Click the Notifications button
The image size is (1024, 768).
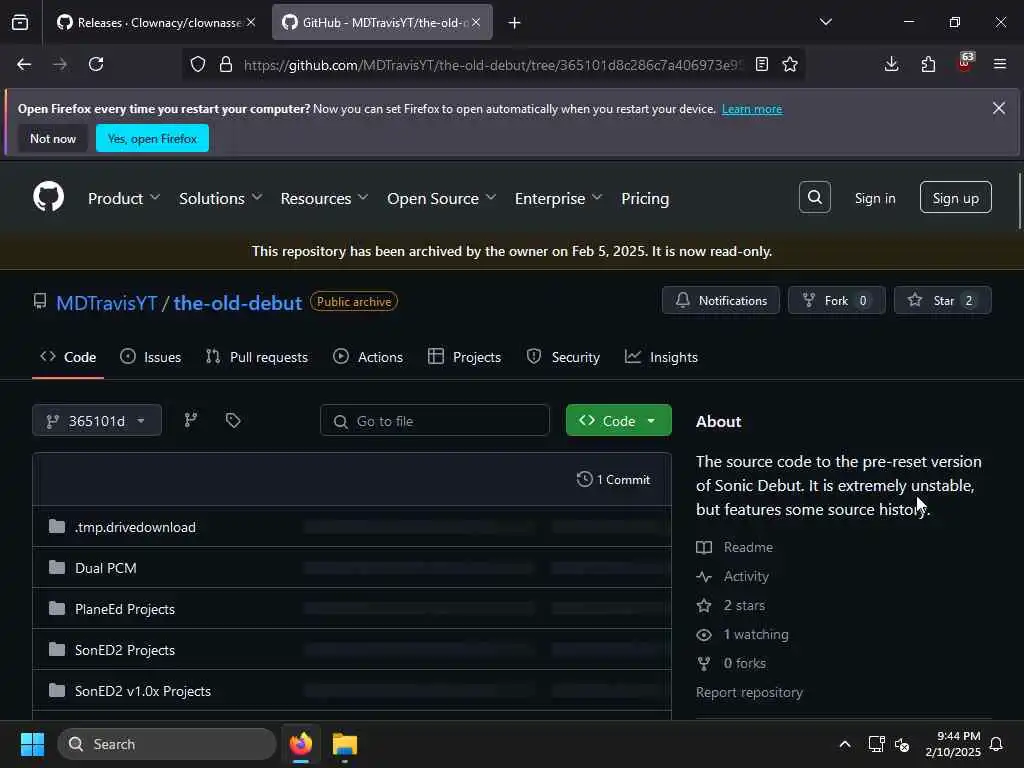point(720,300)
